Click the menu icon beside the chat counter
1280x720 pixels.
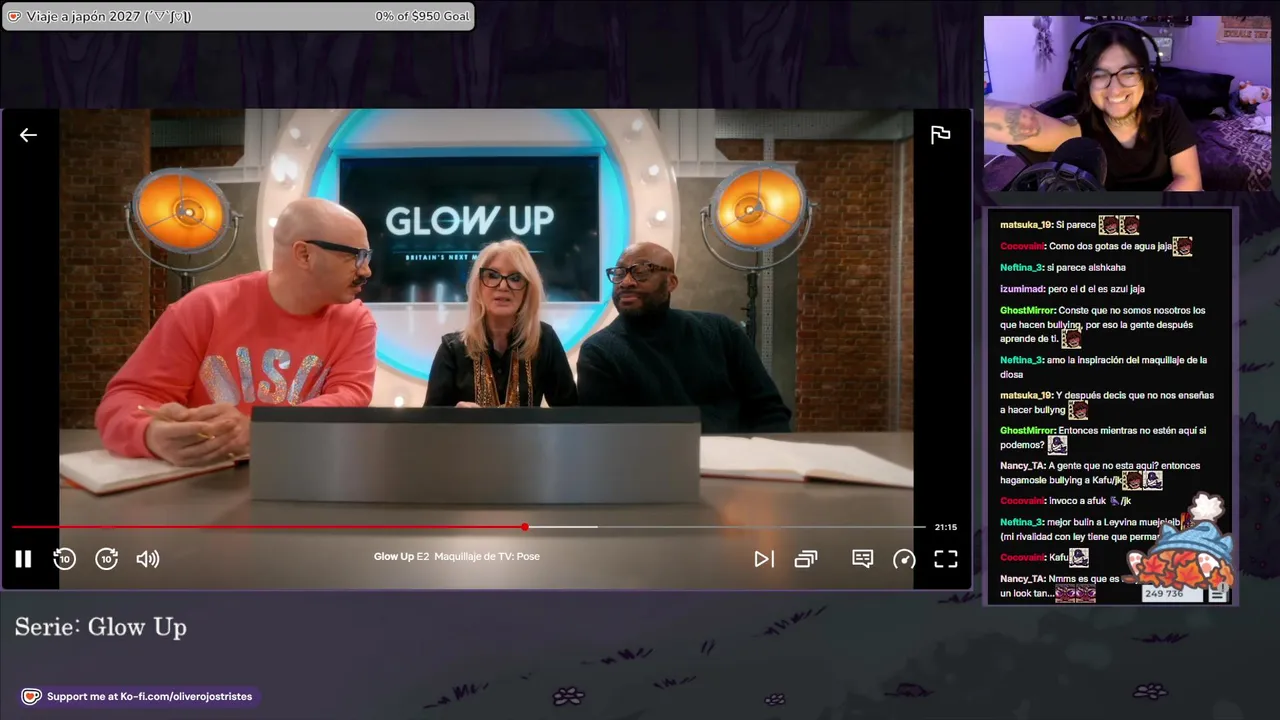click(1217, 594)
